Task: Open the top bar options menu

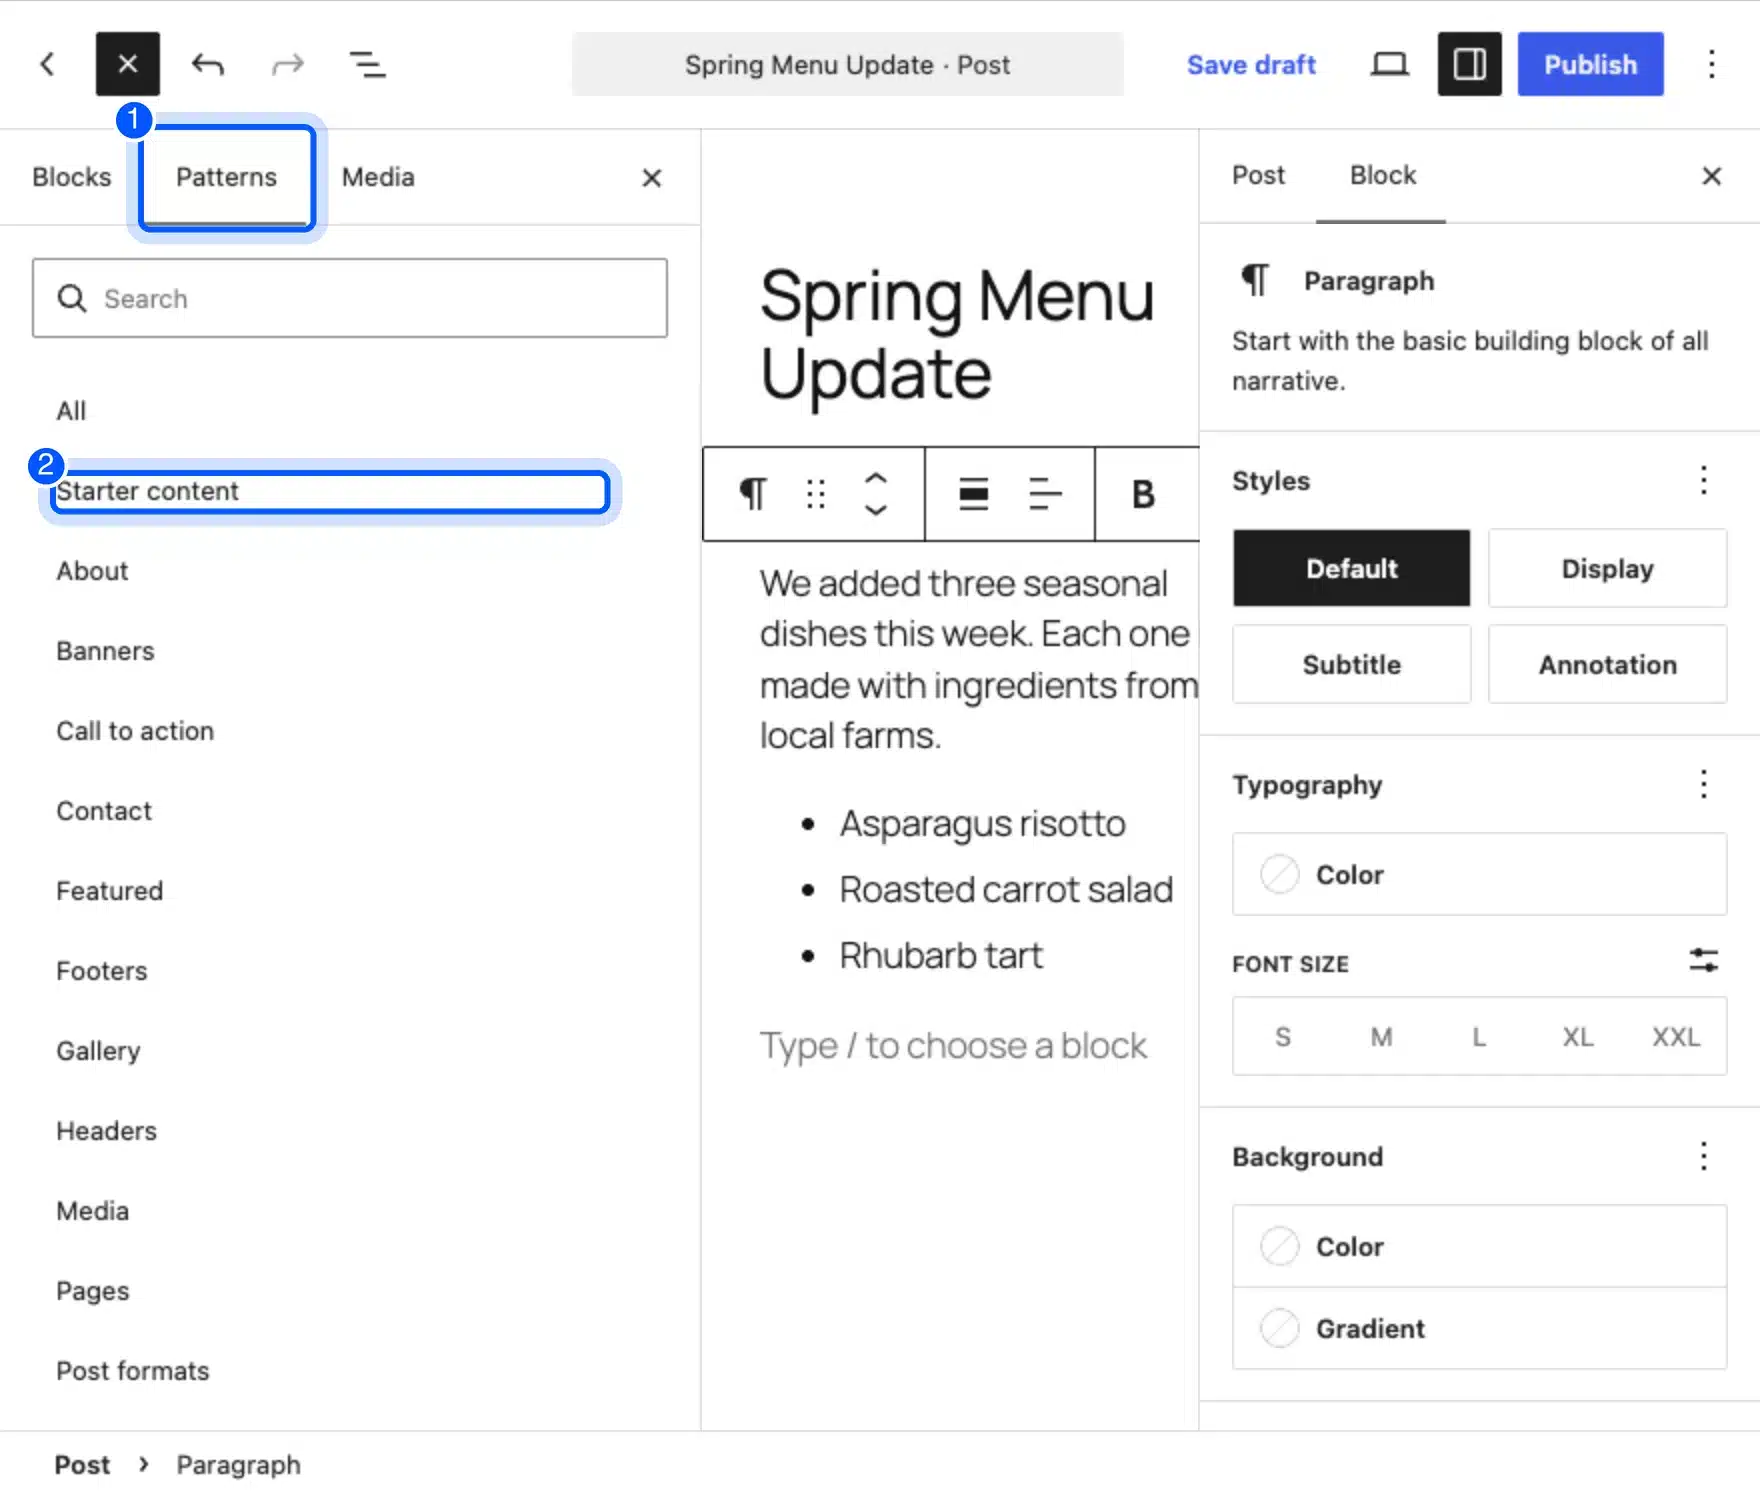Action: pyautogui.click(x=1711, y=64)
